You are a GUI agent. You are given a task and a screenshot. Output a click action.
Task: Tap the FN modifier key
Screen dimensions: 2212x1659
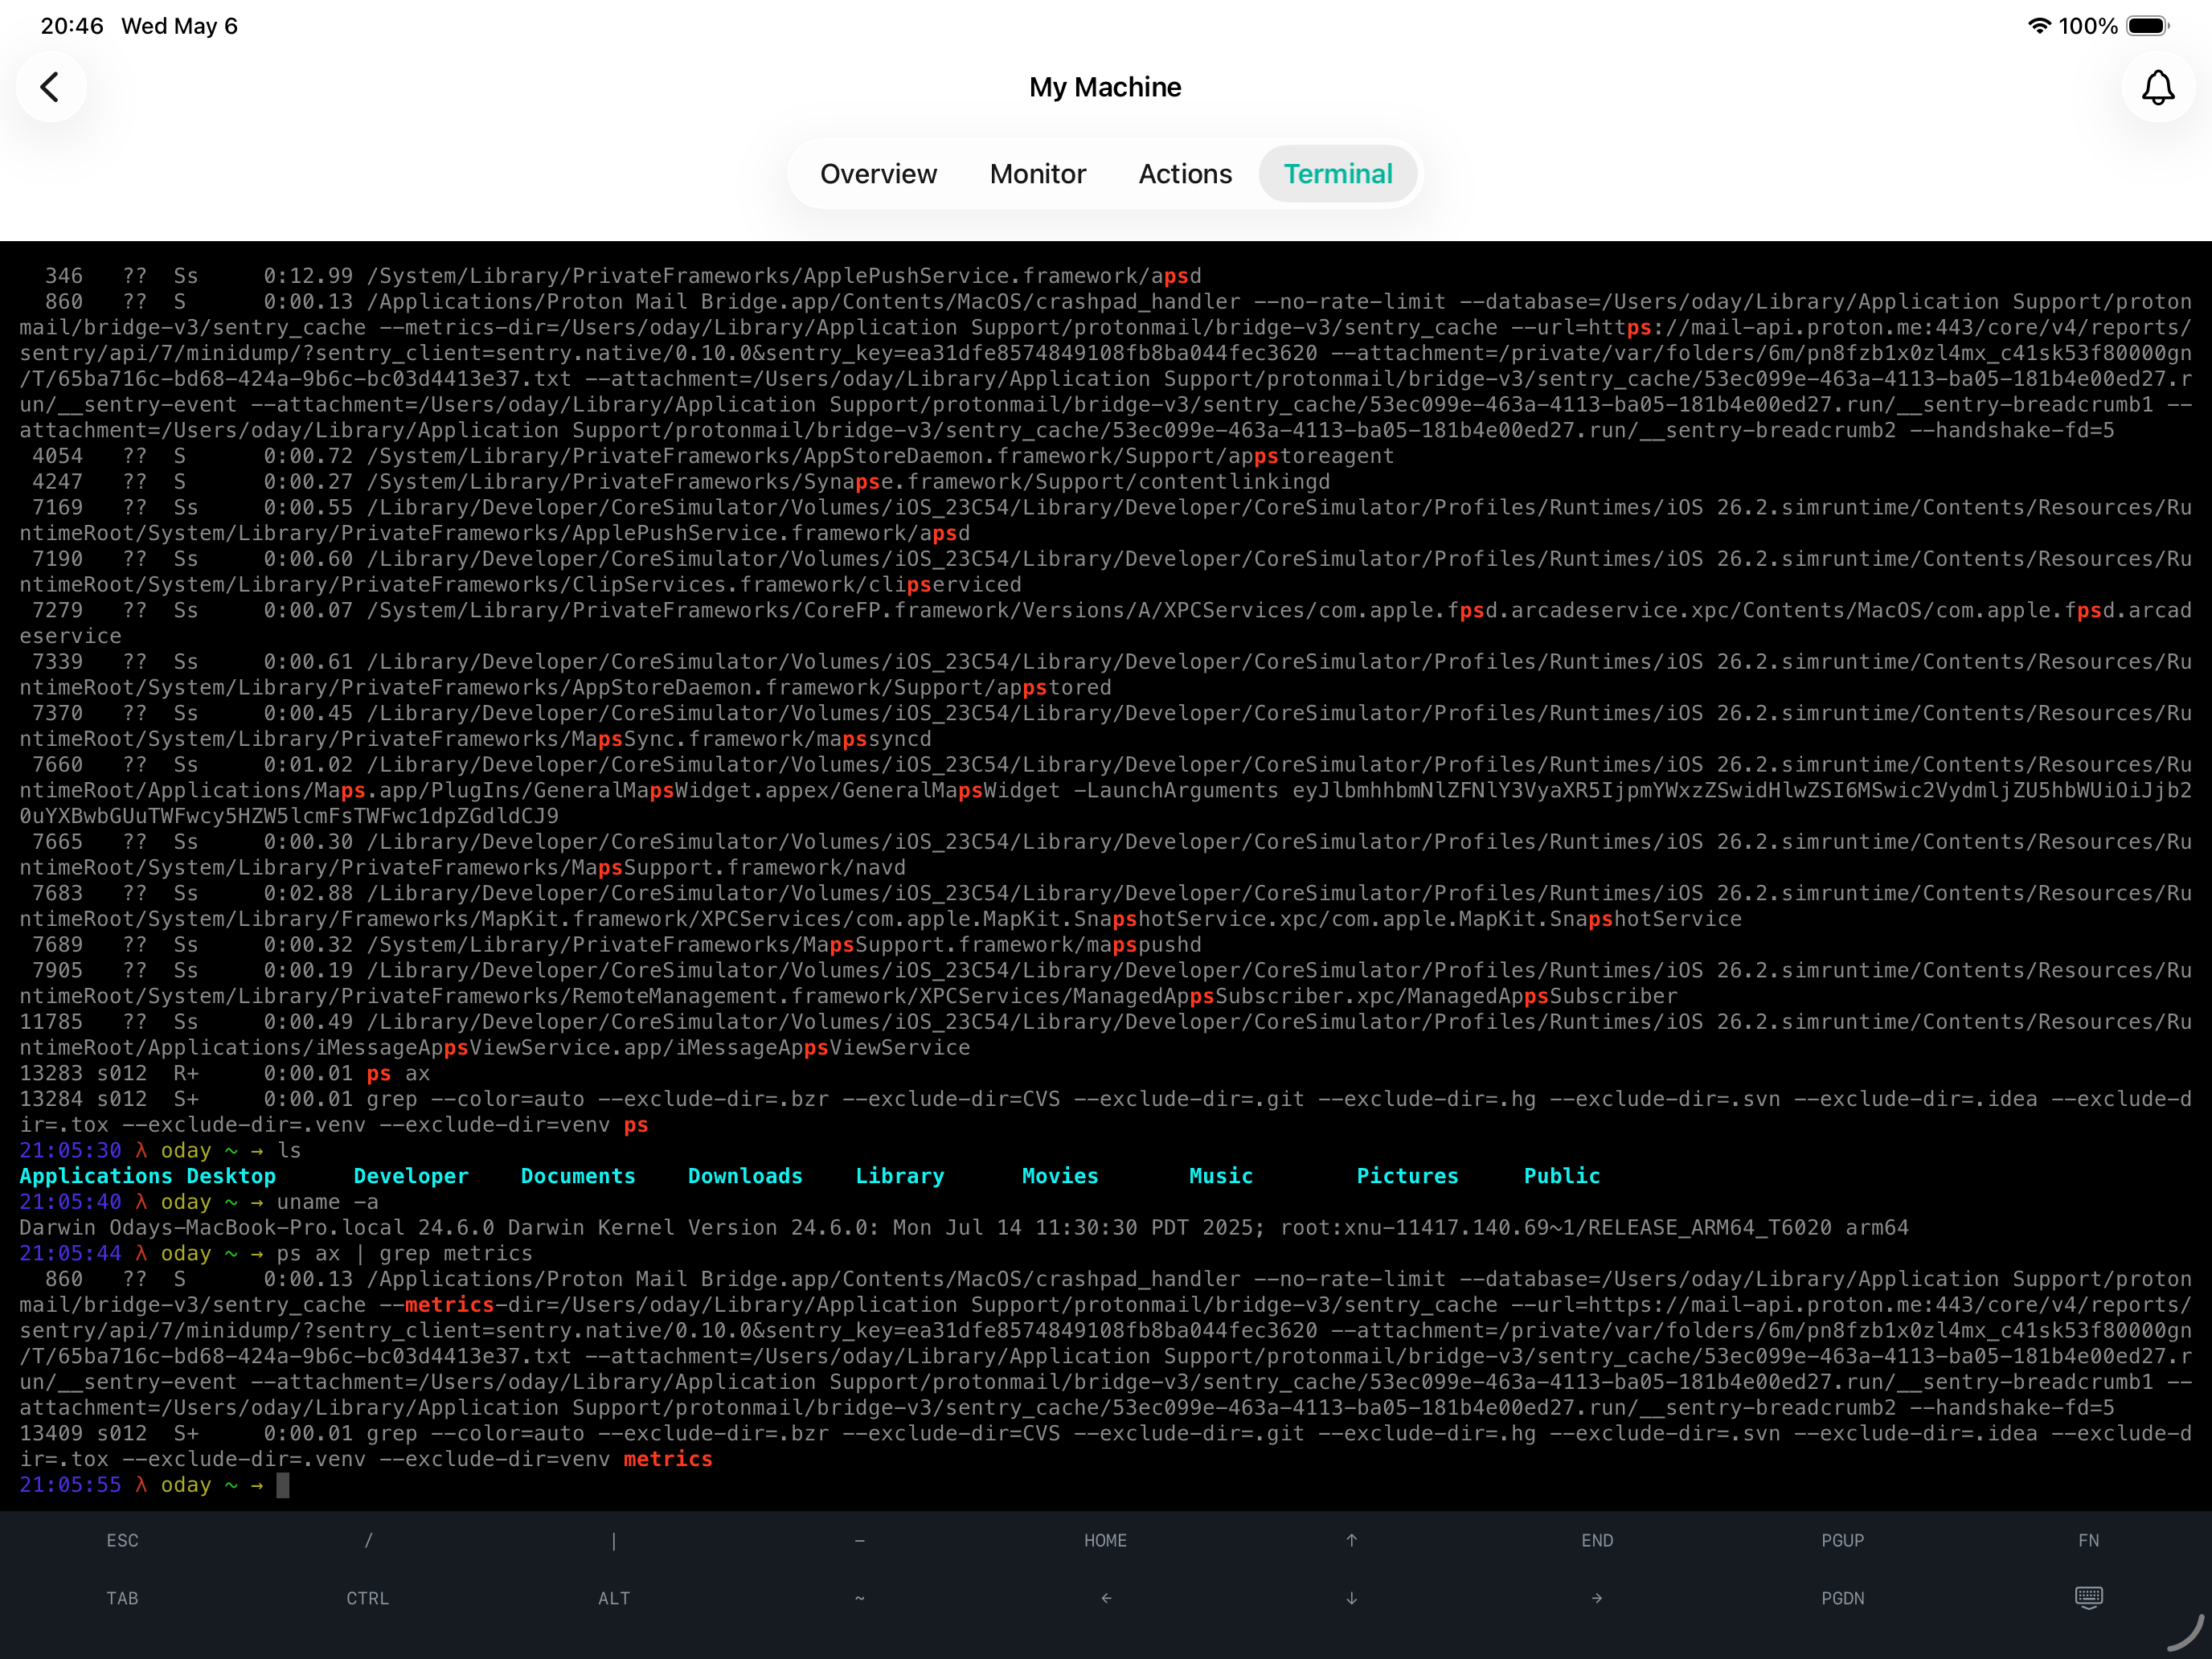(x=2088, y=1541)
